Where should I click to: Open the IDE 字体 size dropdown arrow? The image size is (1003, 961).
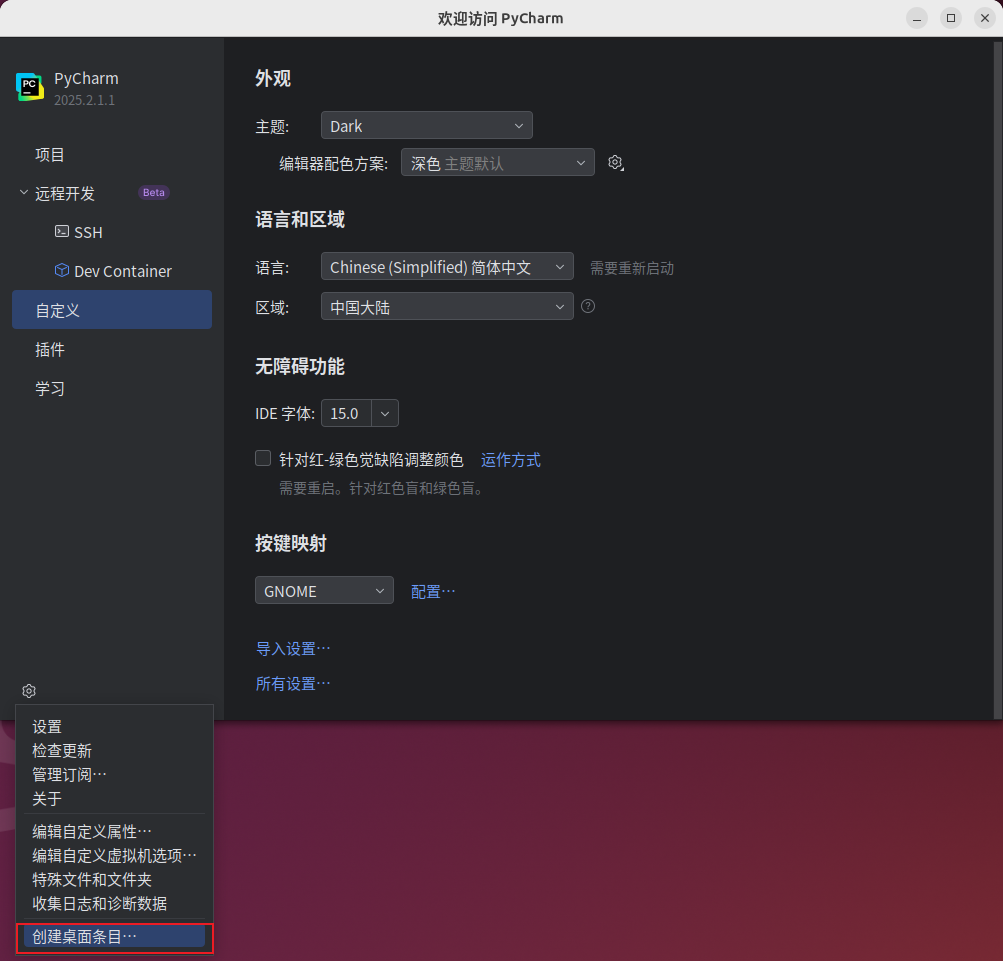coord(385,413)
